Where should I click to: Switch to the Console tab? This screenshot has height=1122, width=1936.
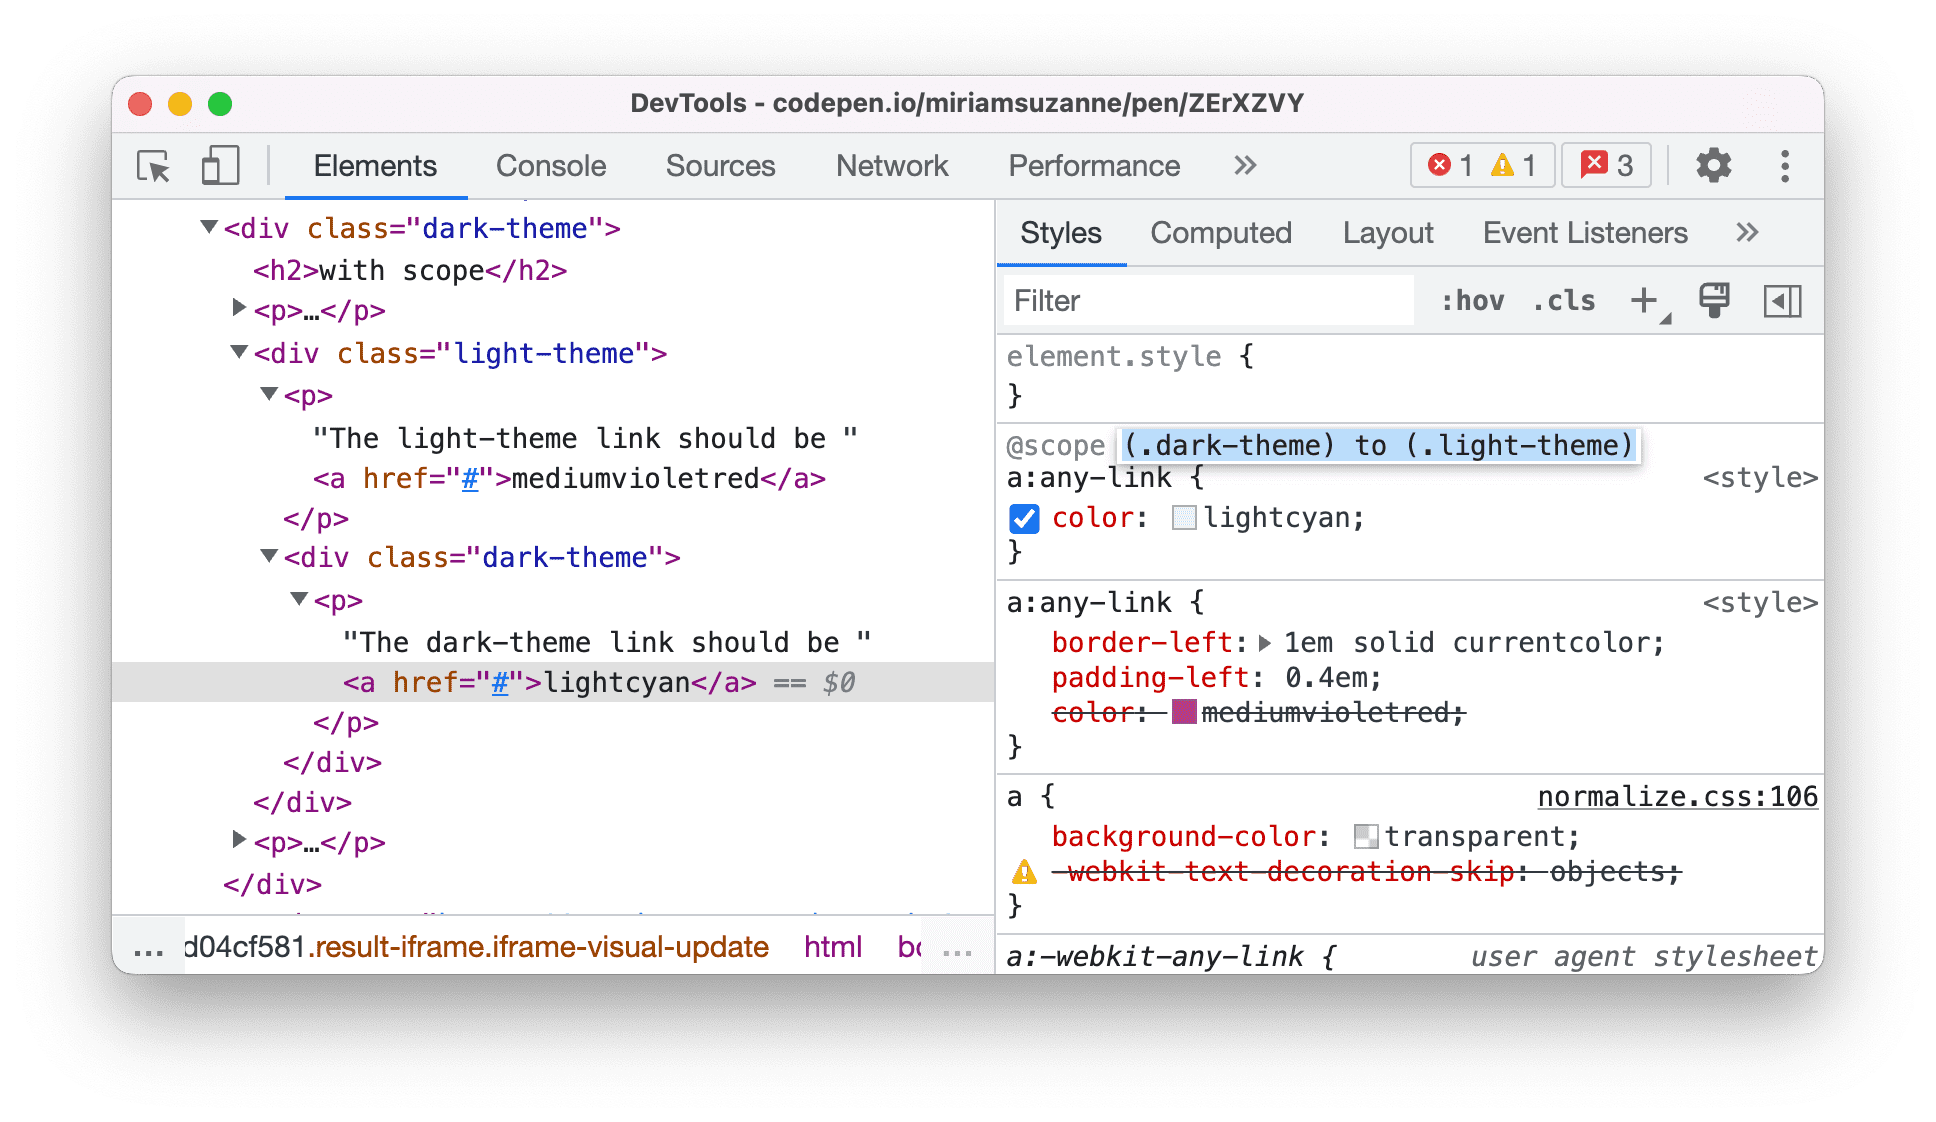pyautogui.click(x=551, y=168)
